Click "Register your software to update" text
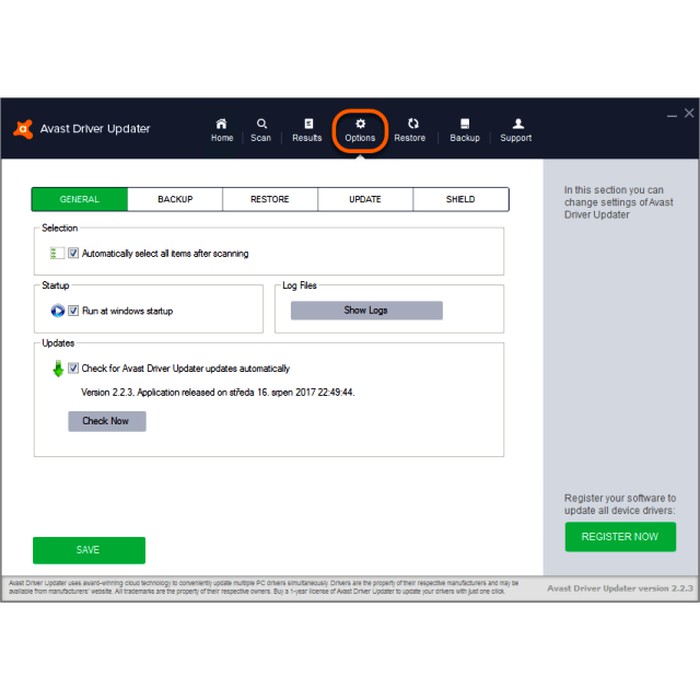This screenshot has width=700, height=700. point(620,504)
